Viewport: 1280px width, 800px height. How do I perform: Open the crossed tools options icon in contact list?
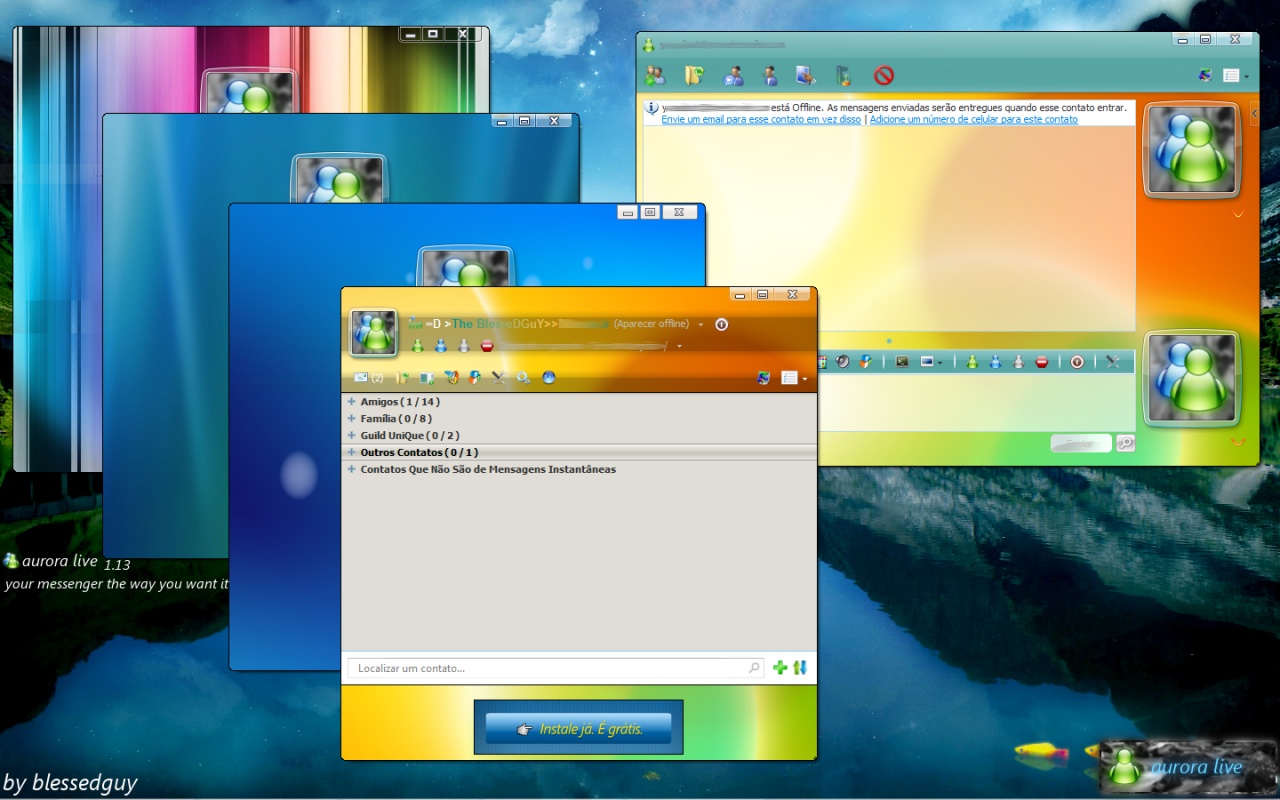point(498,377)
